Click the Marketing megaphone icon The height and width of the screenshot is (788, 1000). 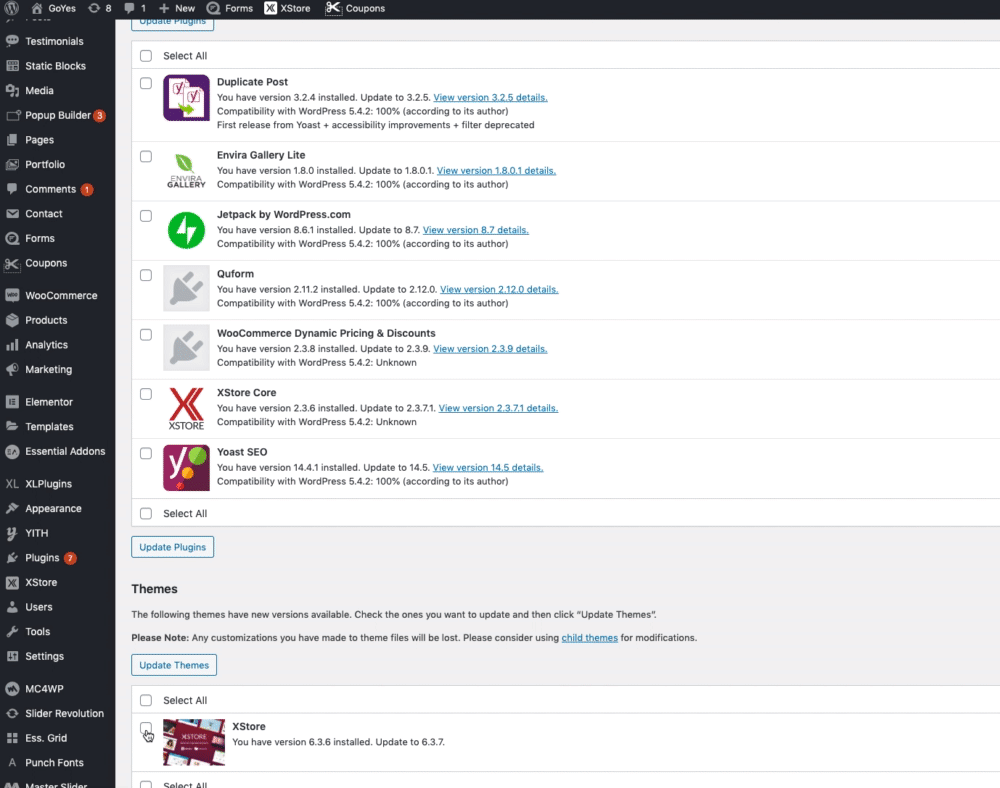[12, 369]
